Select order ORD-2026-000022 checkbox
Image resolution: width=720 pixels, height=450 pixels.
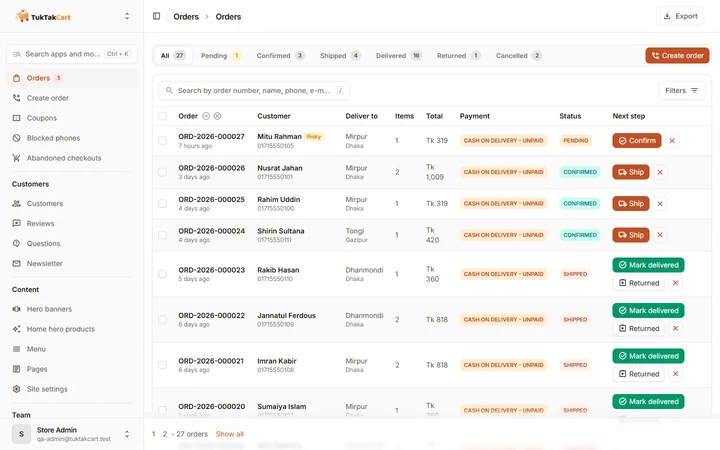tap(163, 320)
